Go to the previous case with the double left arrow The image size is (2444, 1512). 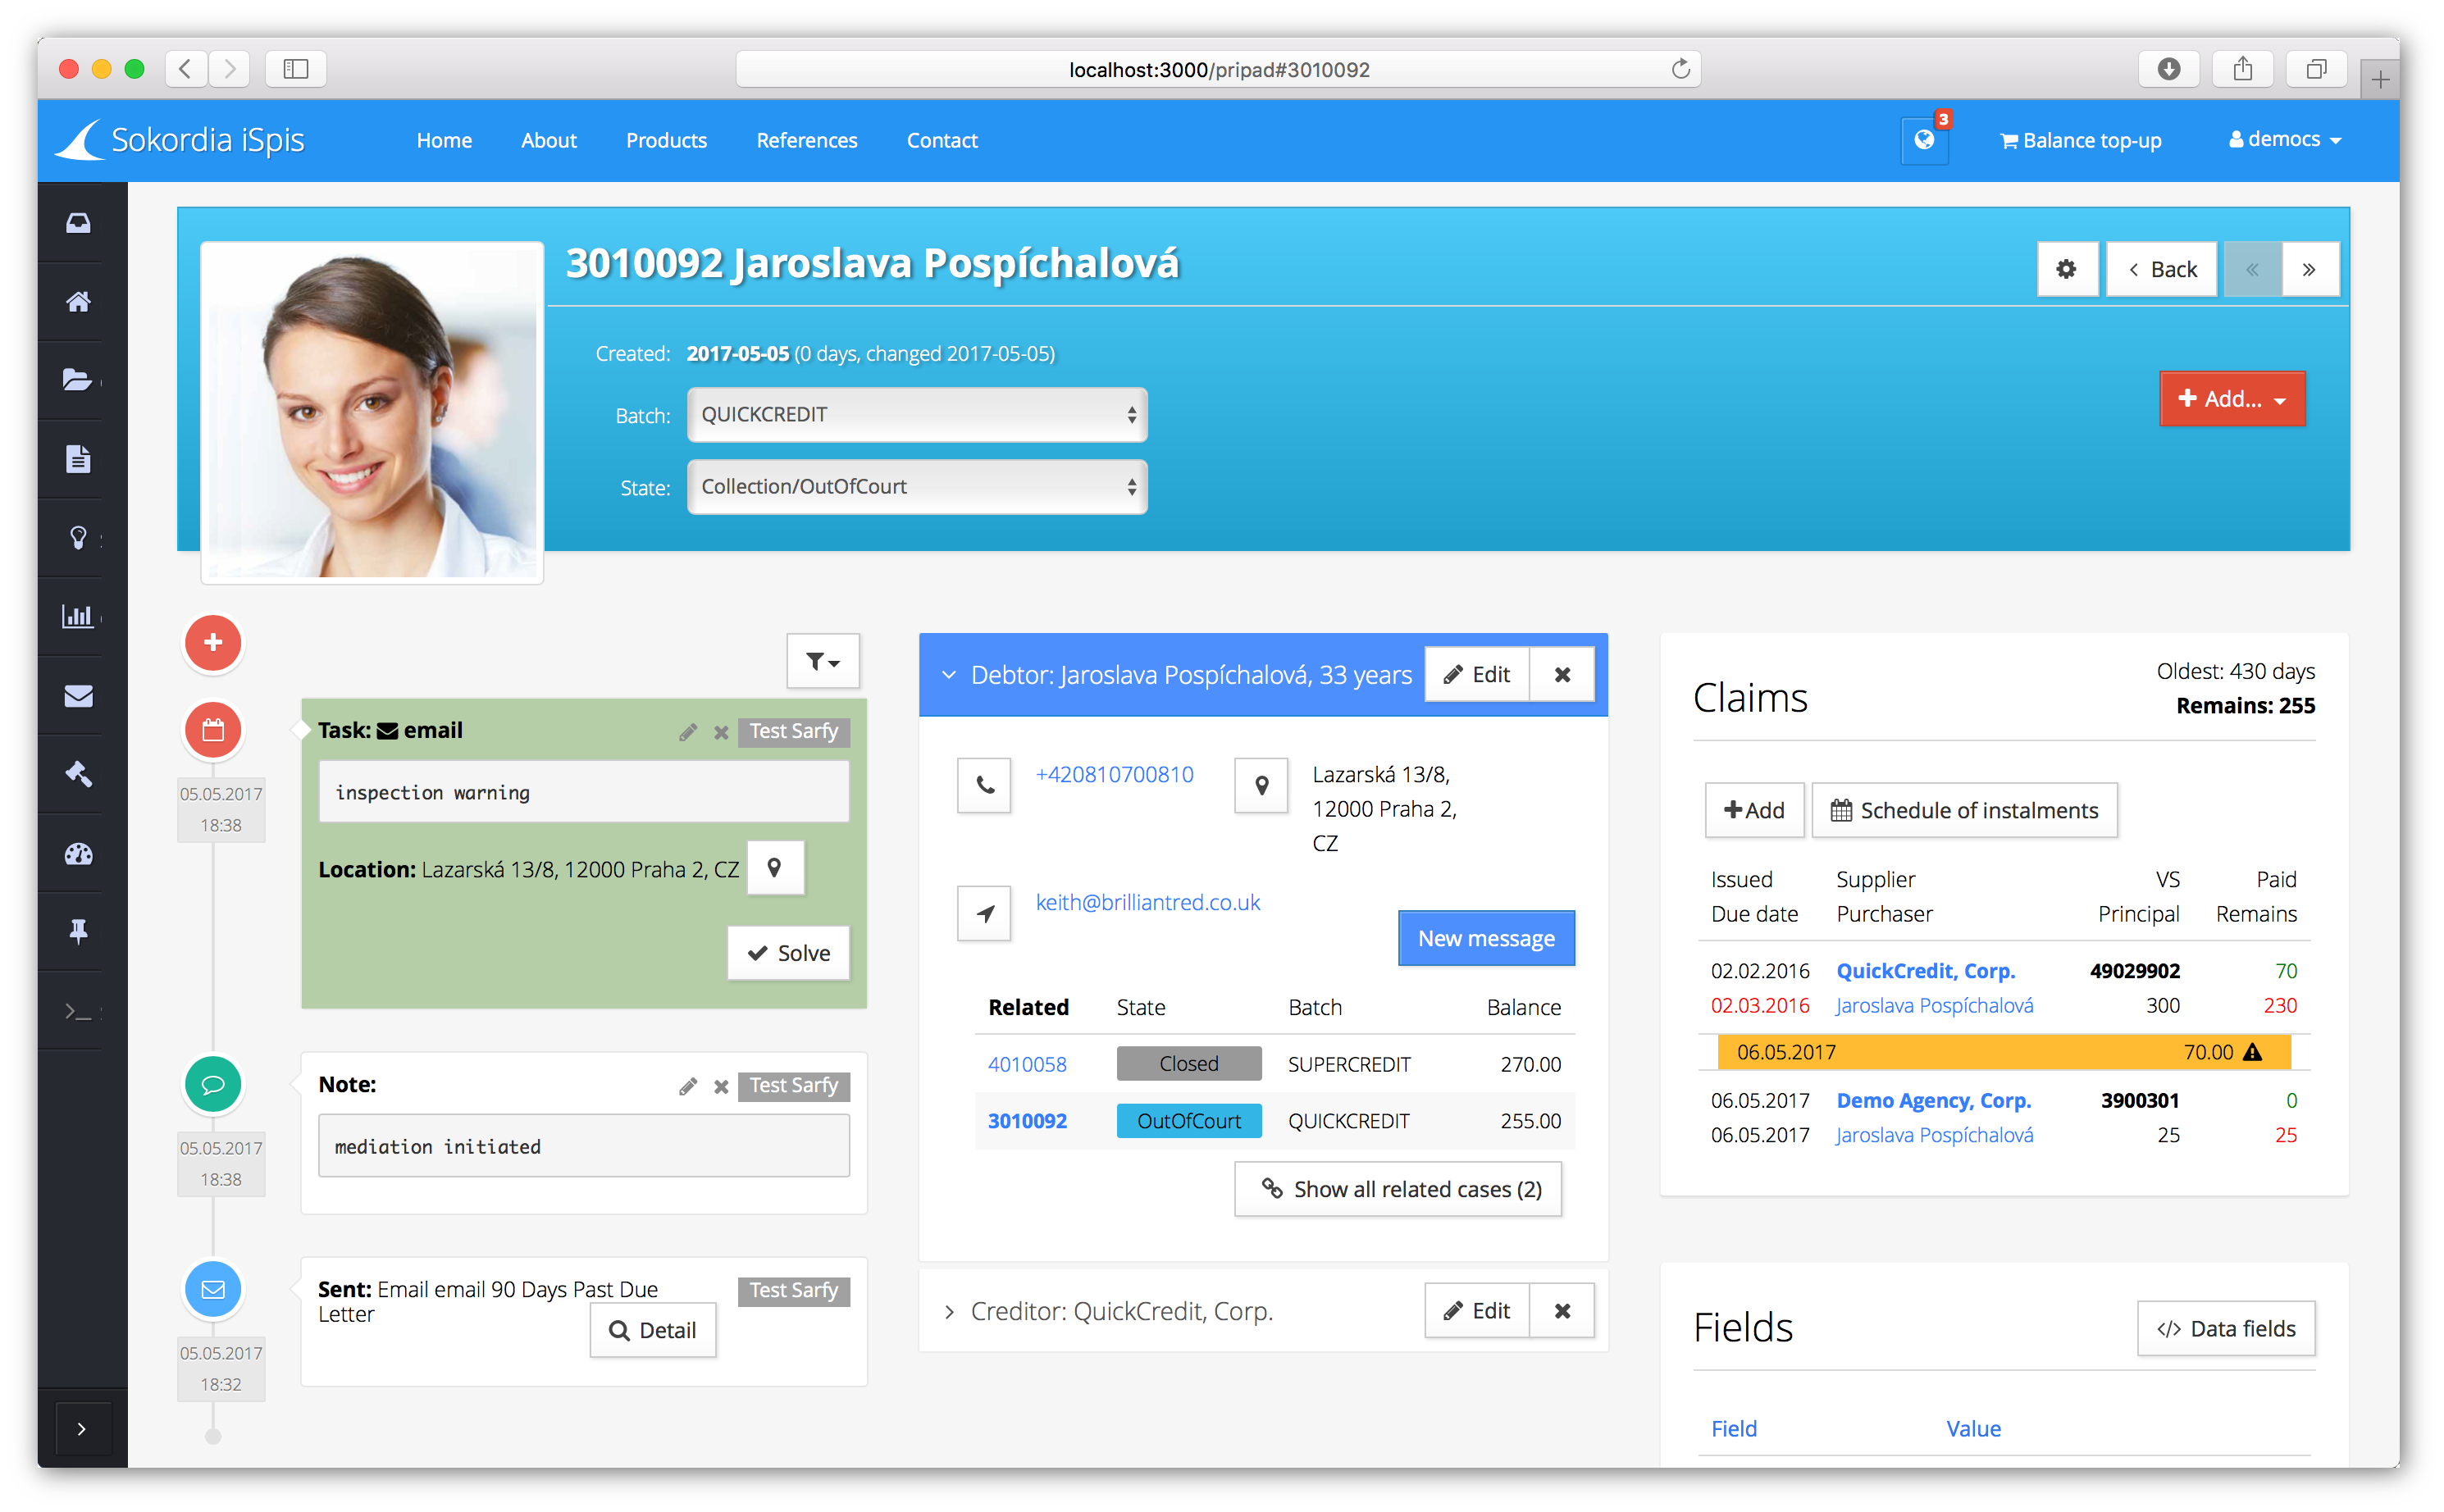2253,269
